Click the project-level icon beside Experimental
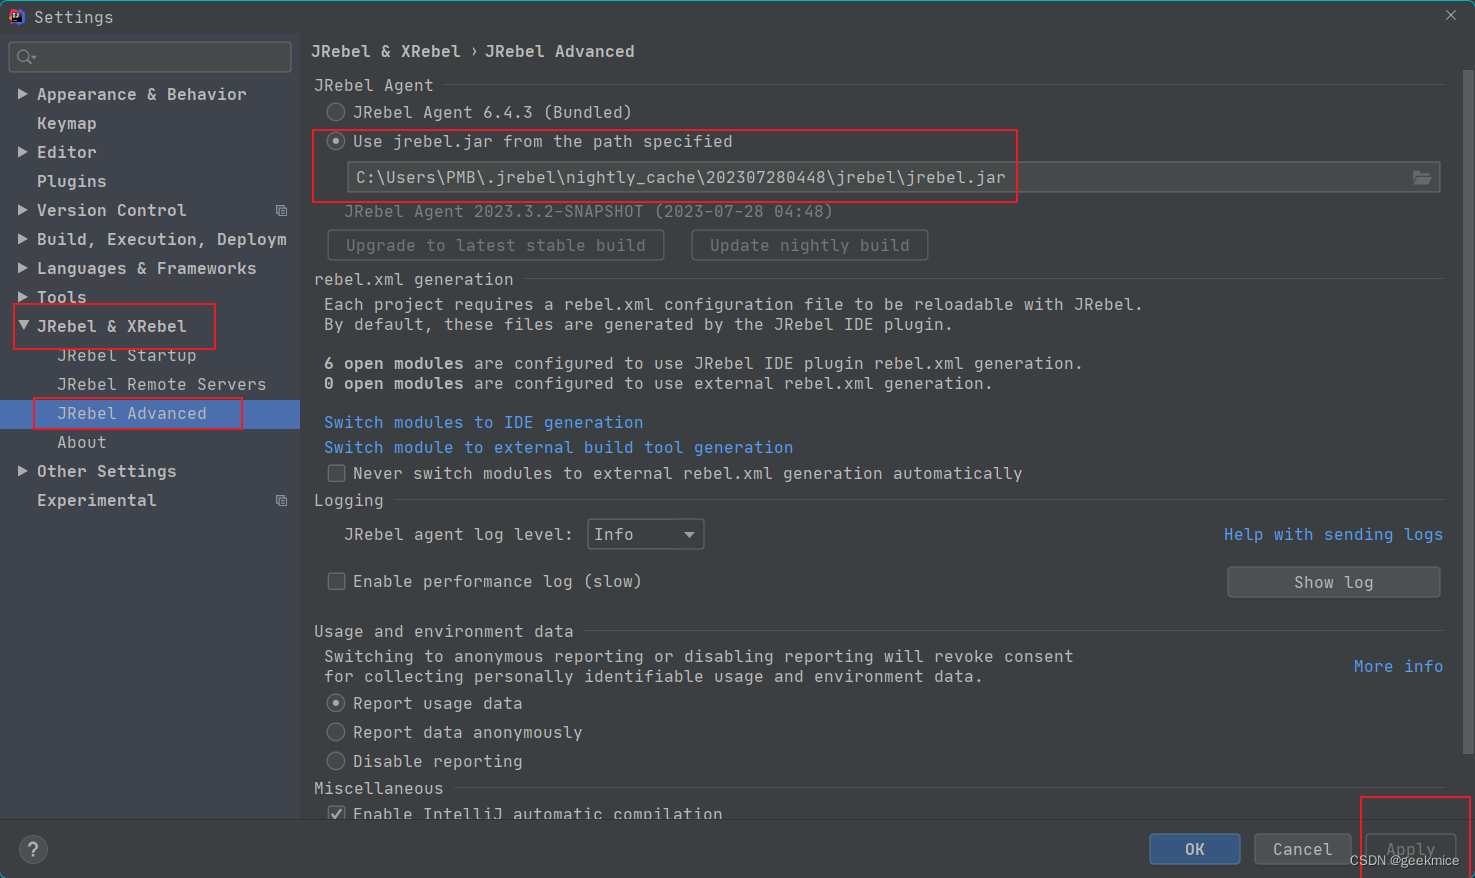Viewport: 1475px width, 878px height. pyautogui.click(x=281, y=500)
